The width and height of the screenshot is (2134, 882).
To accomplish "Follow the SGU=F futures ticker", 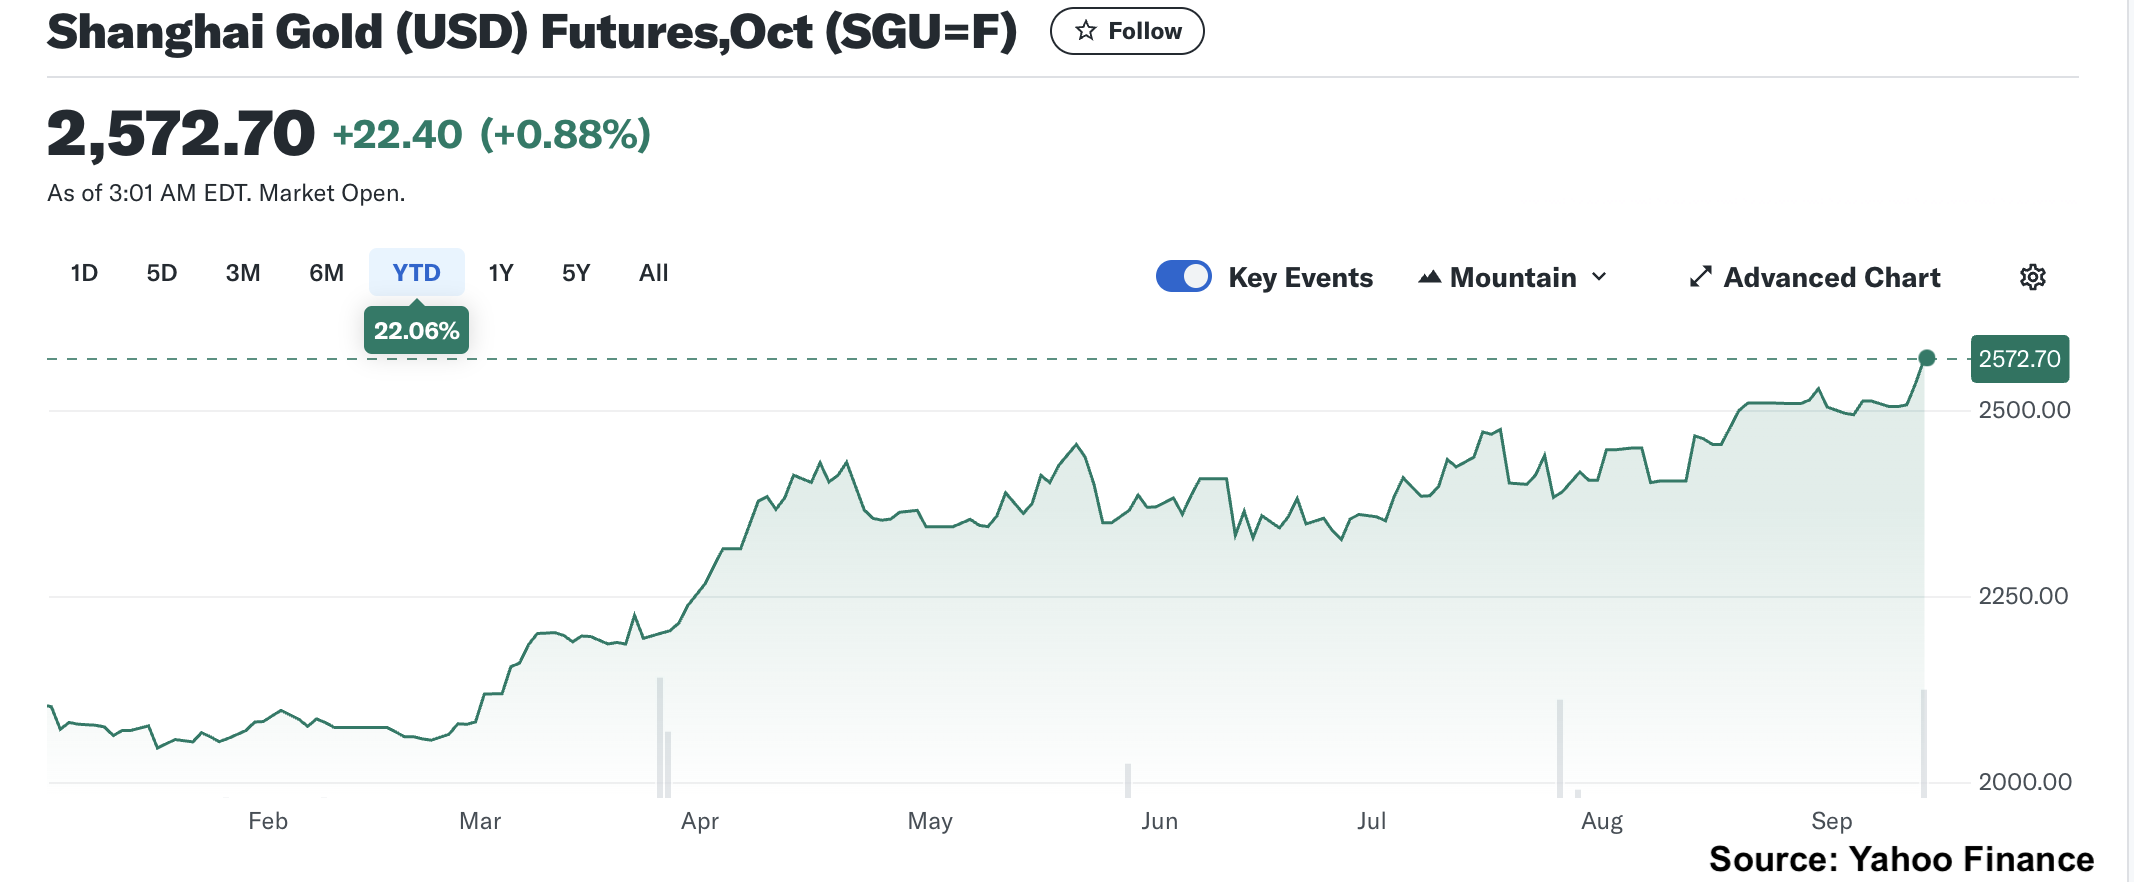I will point(1127,31).
